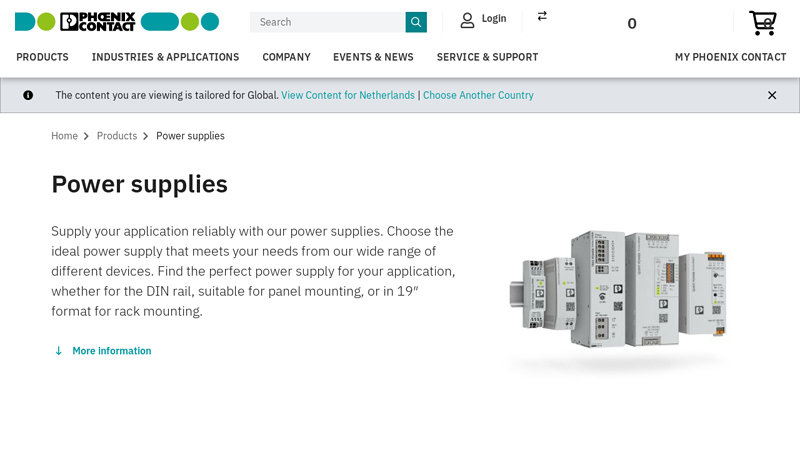Click the Phoenix Contact logo
Viewport: 800px width, 450px height.
pyautogui.click(x=117, y=22)
